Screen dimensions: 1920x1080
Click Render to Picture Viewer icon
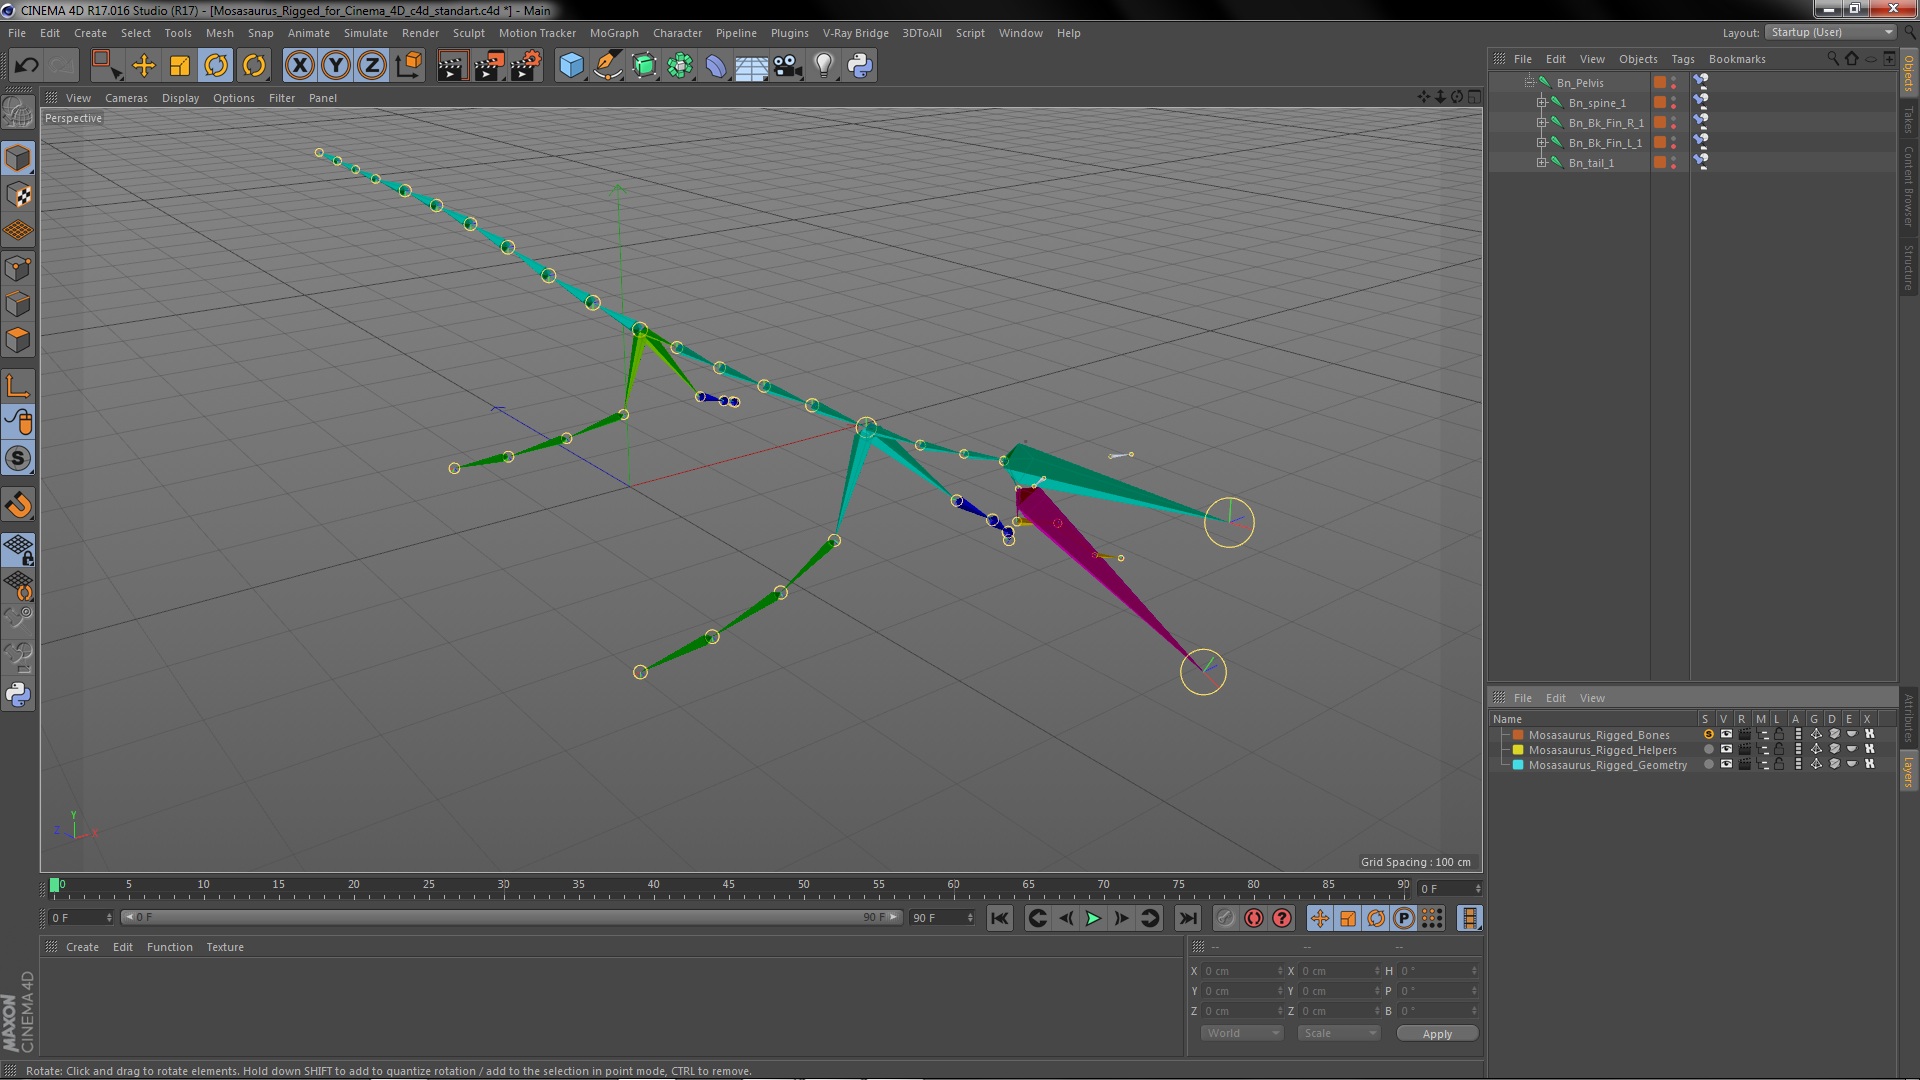pyautogui.click(x=489, y=66)
